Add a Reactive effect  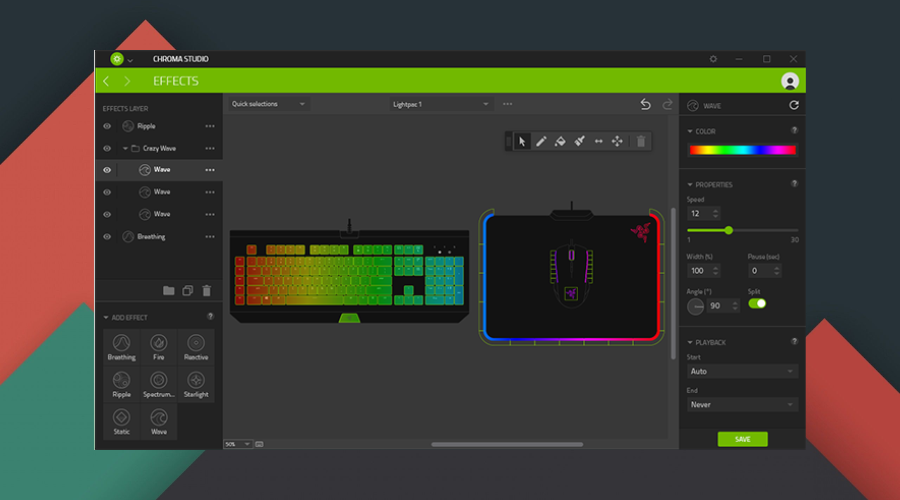[x=196, y=347]
